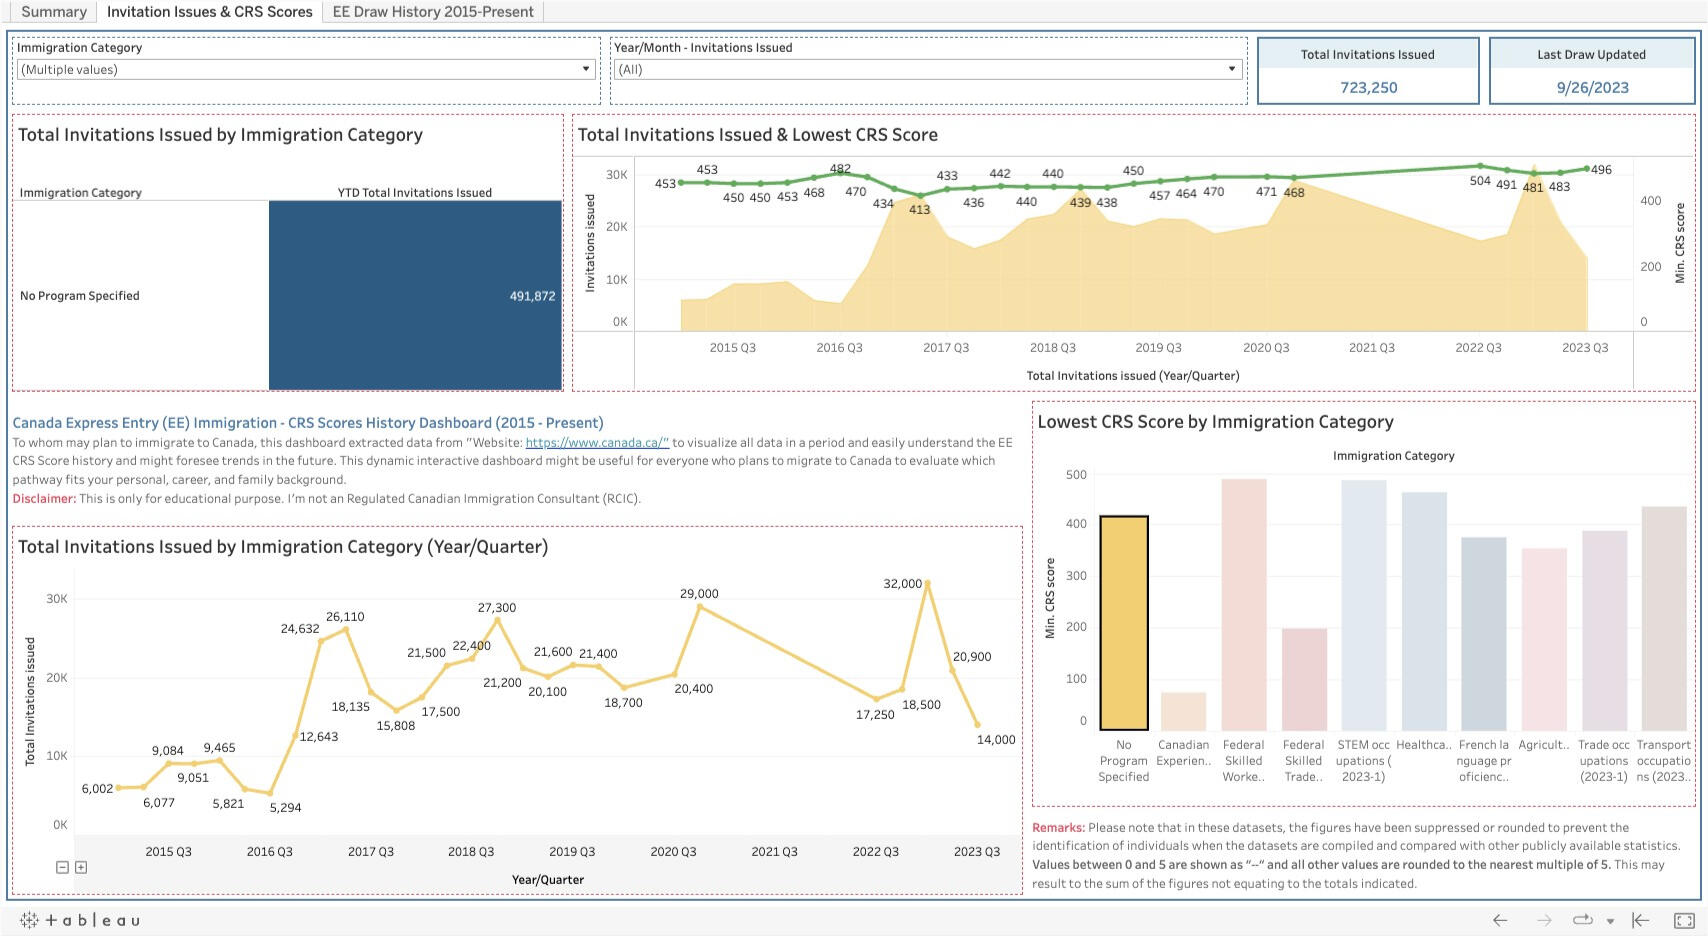Select the yellow No Program Specified bar
Viewport: 1708px width, 936px height.
click(x=1123, y=622)
